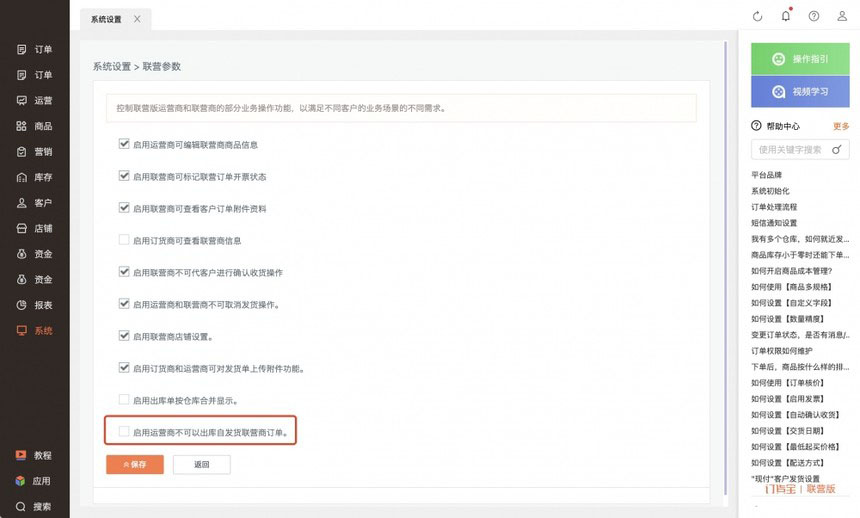Image resolution: width=860 pixels, height=518 pixels.
Task: Click the blue 视频学习 button
Action: pyautogui.click(x=800, y=92)
